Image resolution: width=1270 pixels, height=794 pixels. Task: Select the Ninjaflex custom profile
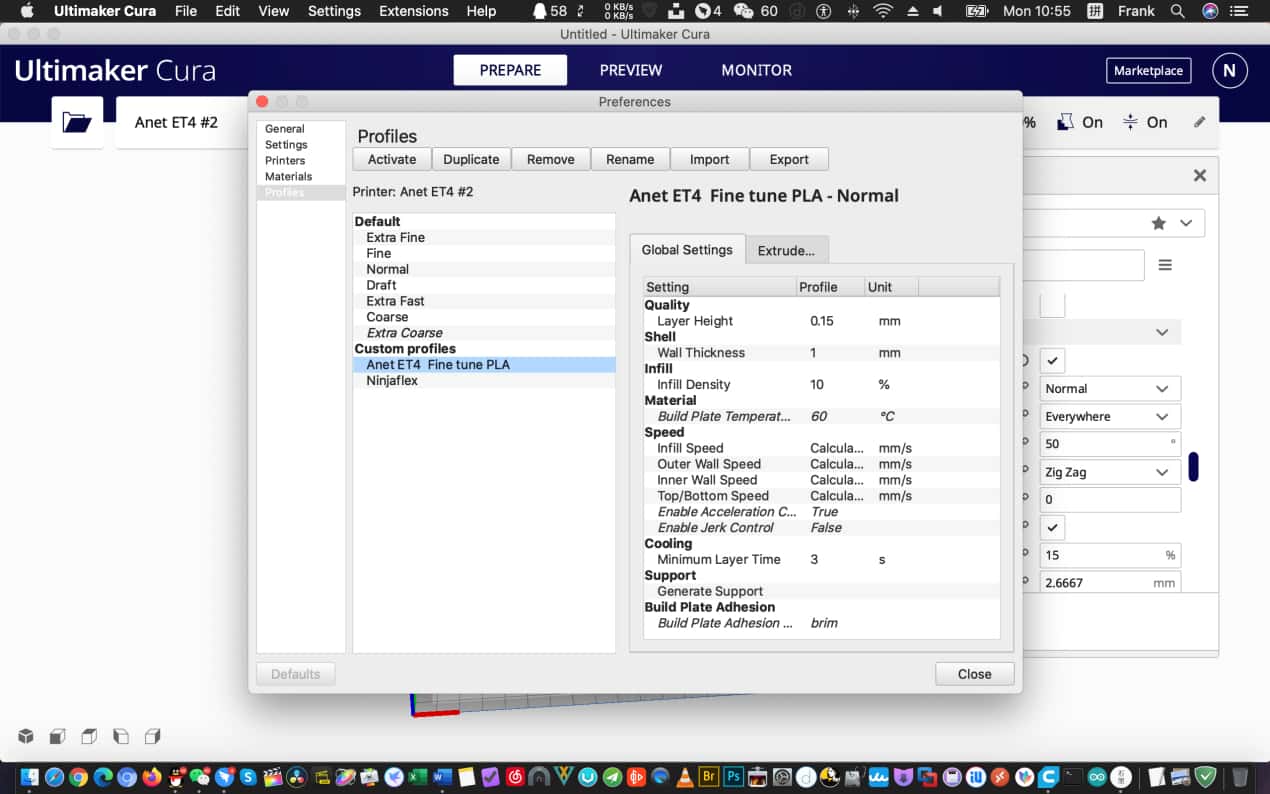point(484,381)
